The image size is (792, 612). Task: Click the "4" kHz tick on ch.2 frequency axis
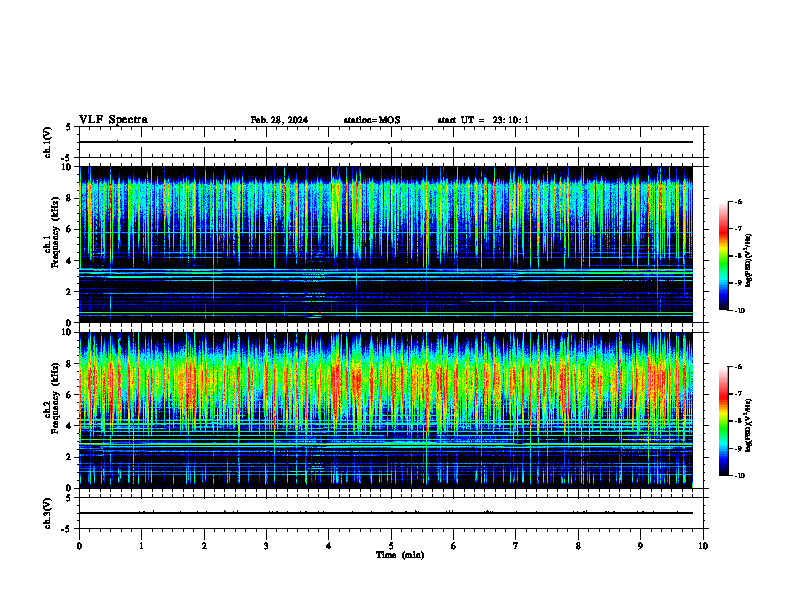coord(70,426)
